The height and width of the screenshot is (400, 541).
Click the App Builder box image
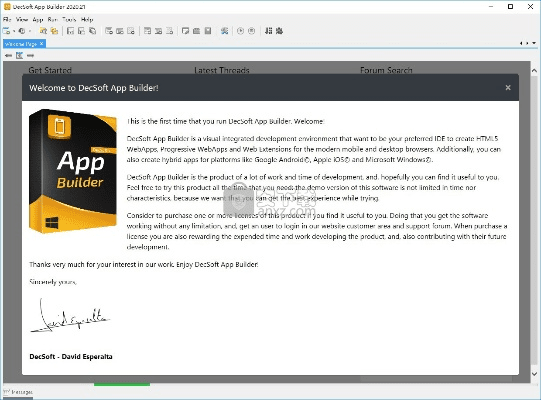point(73,171)
